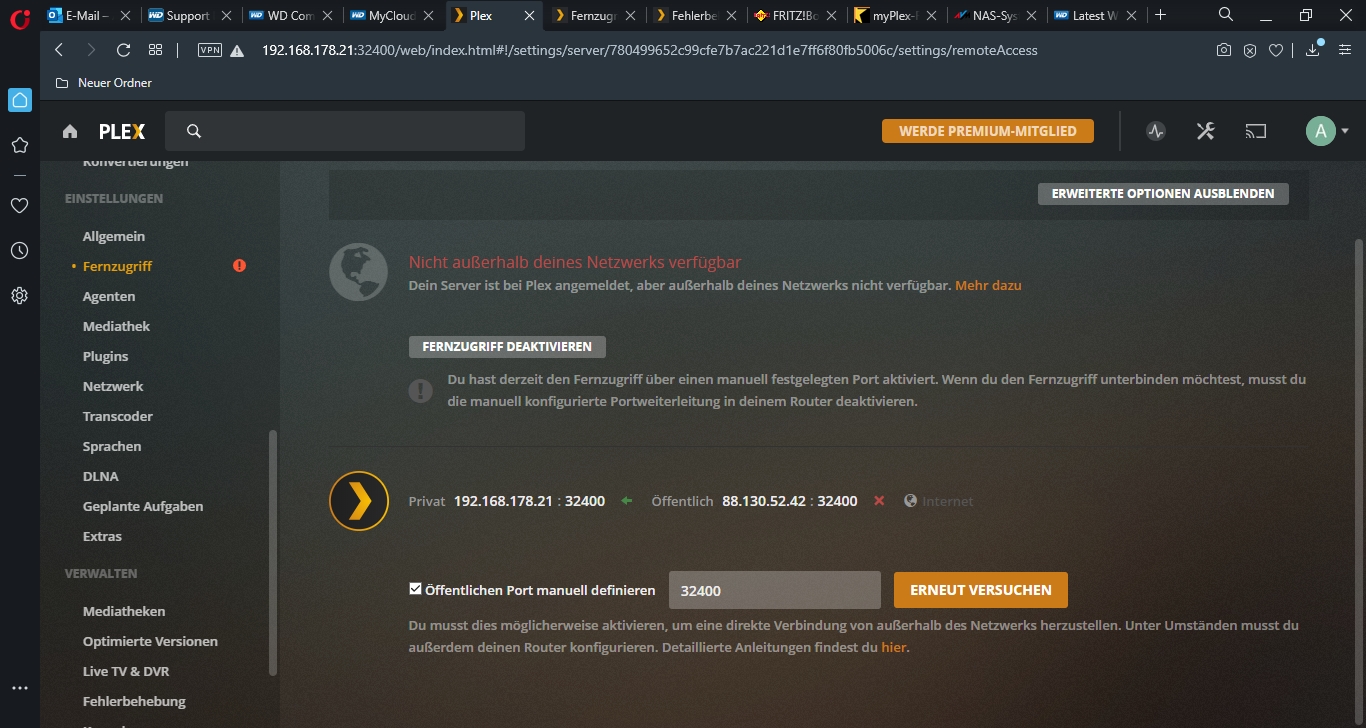
Task: Click the browser forward arrow
Action: (x=91, y=50)
